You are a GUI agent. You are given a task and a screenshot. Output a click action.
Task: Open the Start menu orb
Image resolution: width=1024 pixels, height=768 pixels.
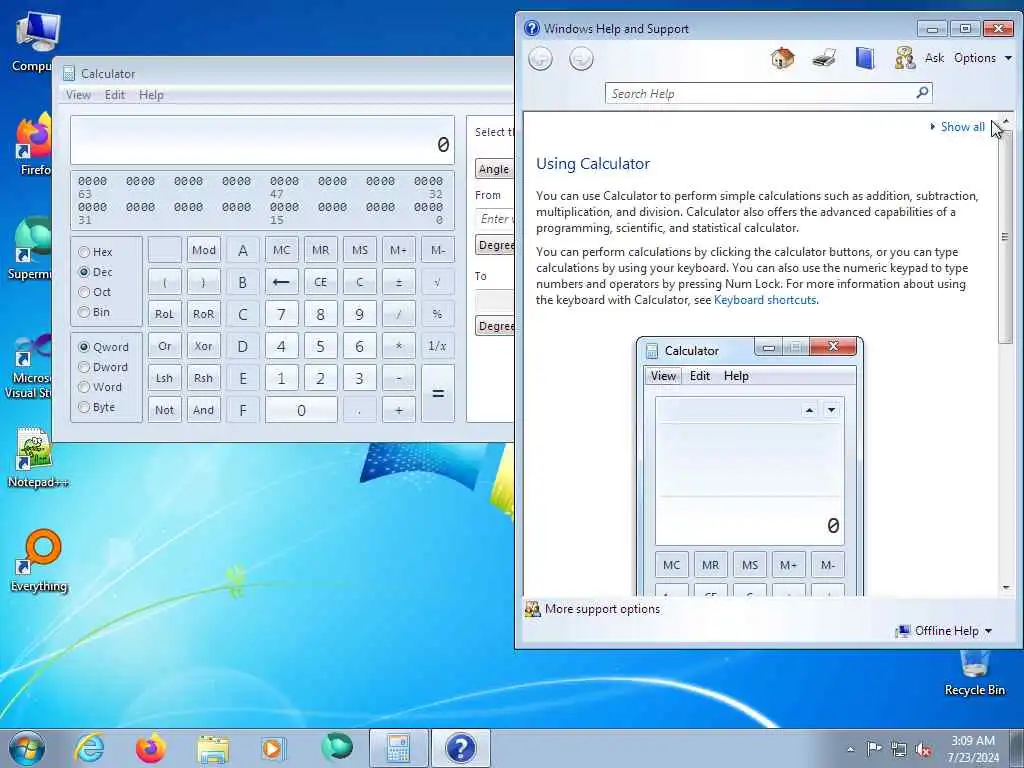(x=27, y=748)
